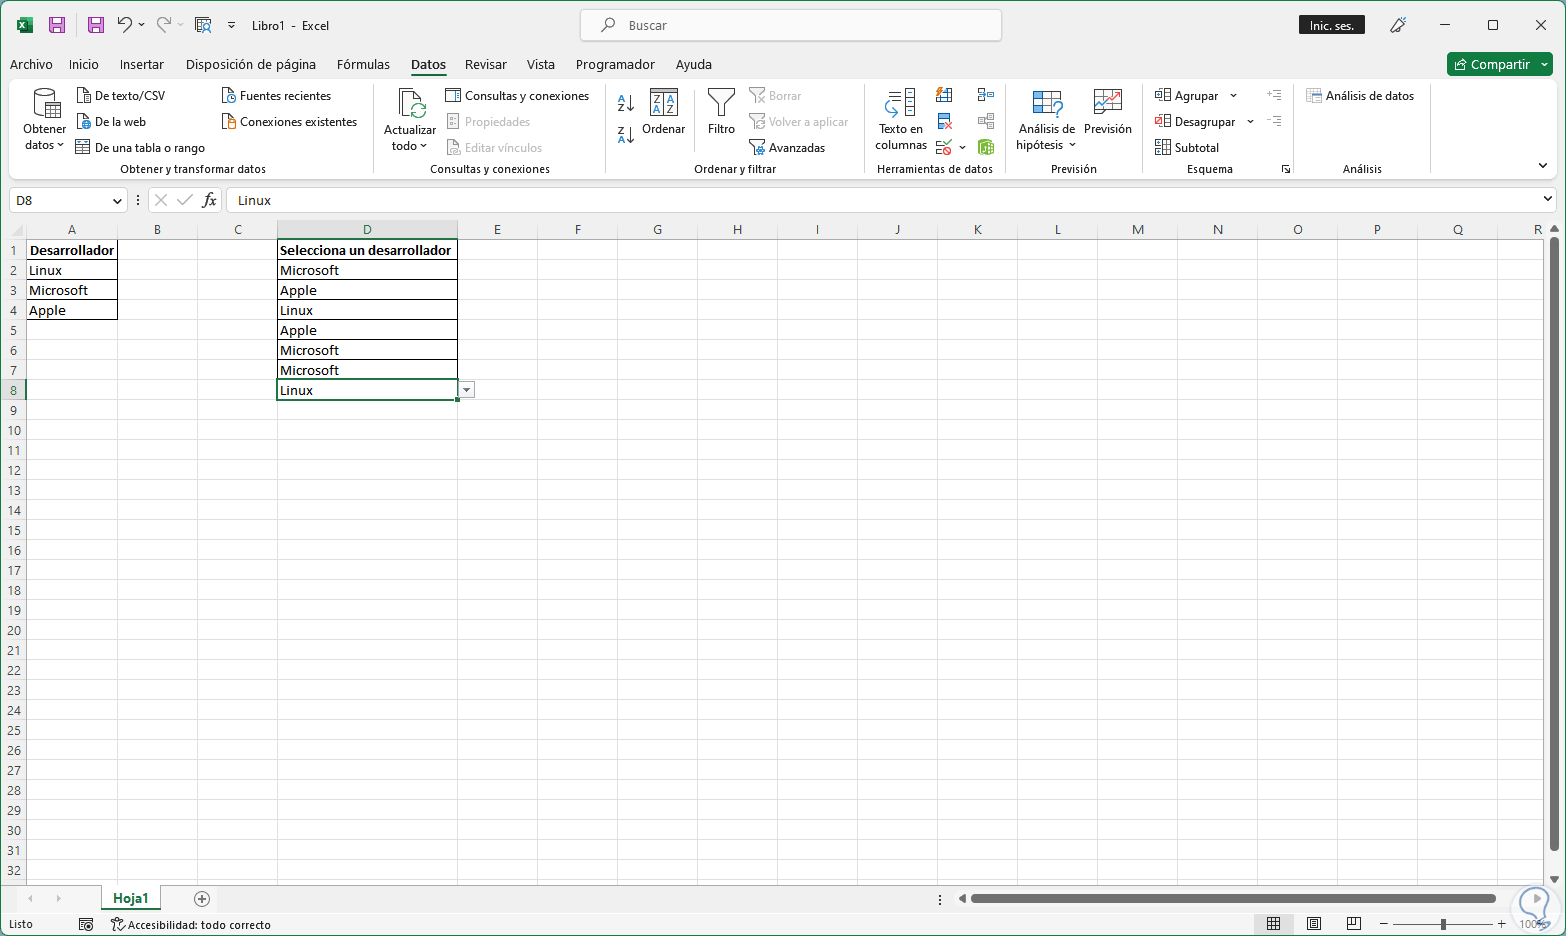Expand the Desagrupar dropdown arrow
Screen dimensions: 1566x936
1250,122
